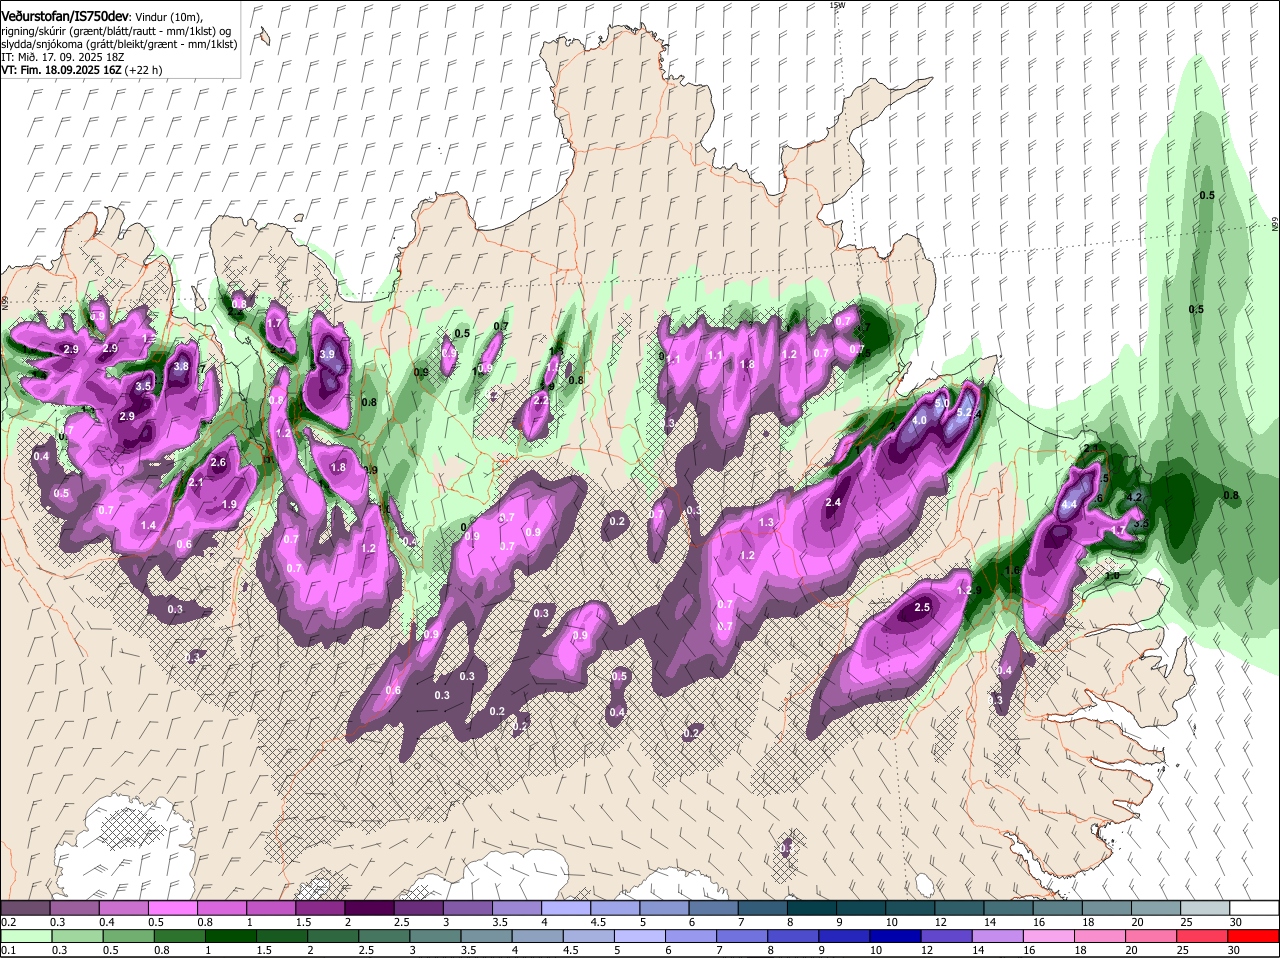1280x958 pixels.
Task: Select the 4.4 precipitation value on the map
Action: pyautogui.click(x=1069, y=505)
